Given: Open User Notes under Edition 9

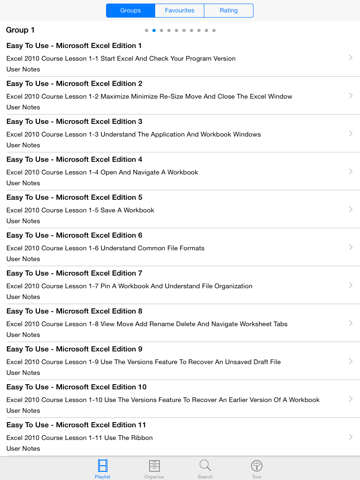Looking at the screenshot, I should 23,373.
